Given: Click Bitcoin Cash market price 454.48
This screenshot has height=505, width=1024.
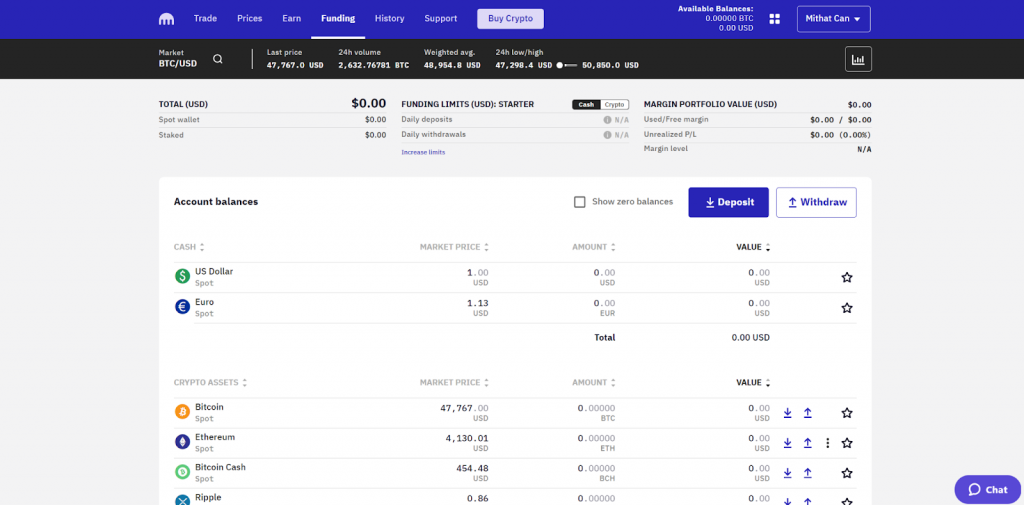Looking at the screenshot, I should click(473, 468).
